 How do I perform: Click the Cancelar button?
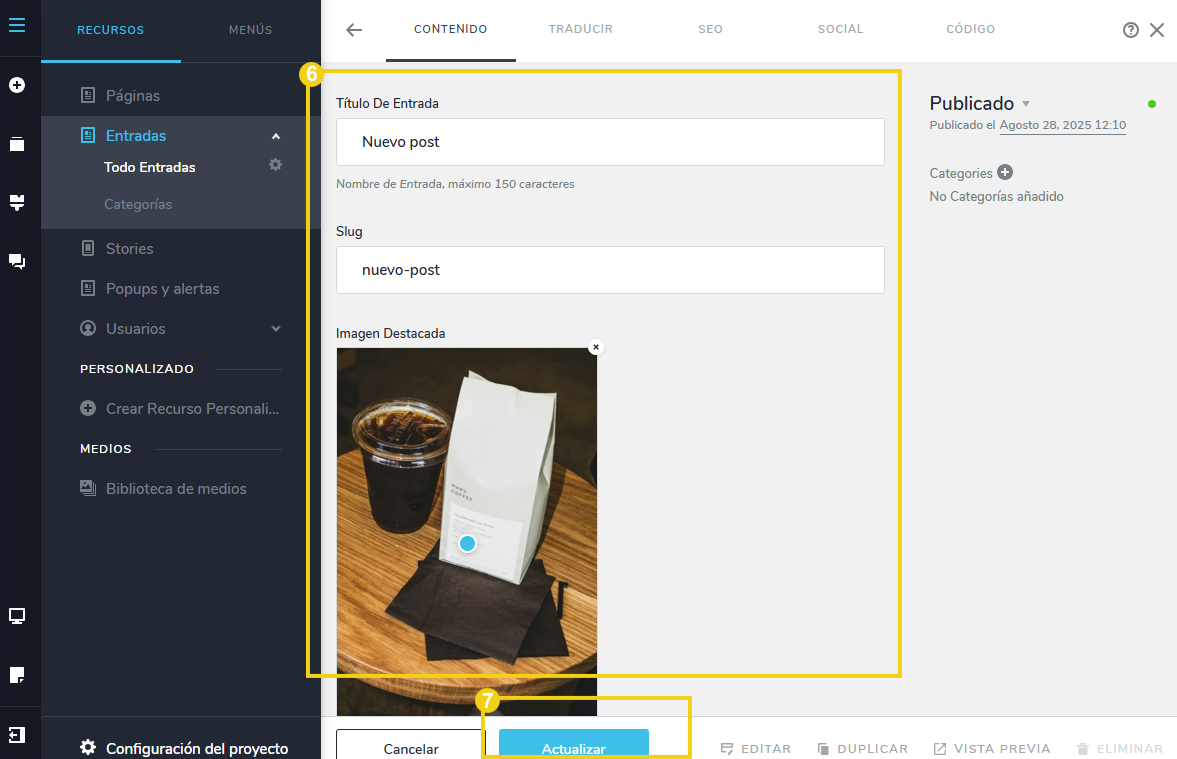411,744
